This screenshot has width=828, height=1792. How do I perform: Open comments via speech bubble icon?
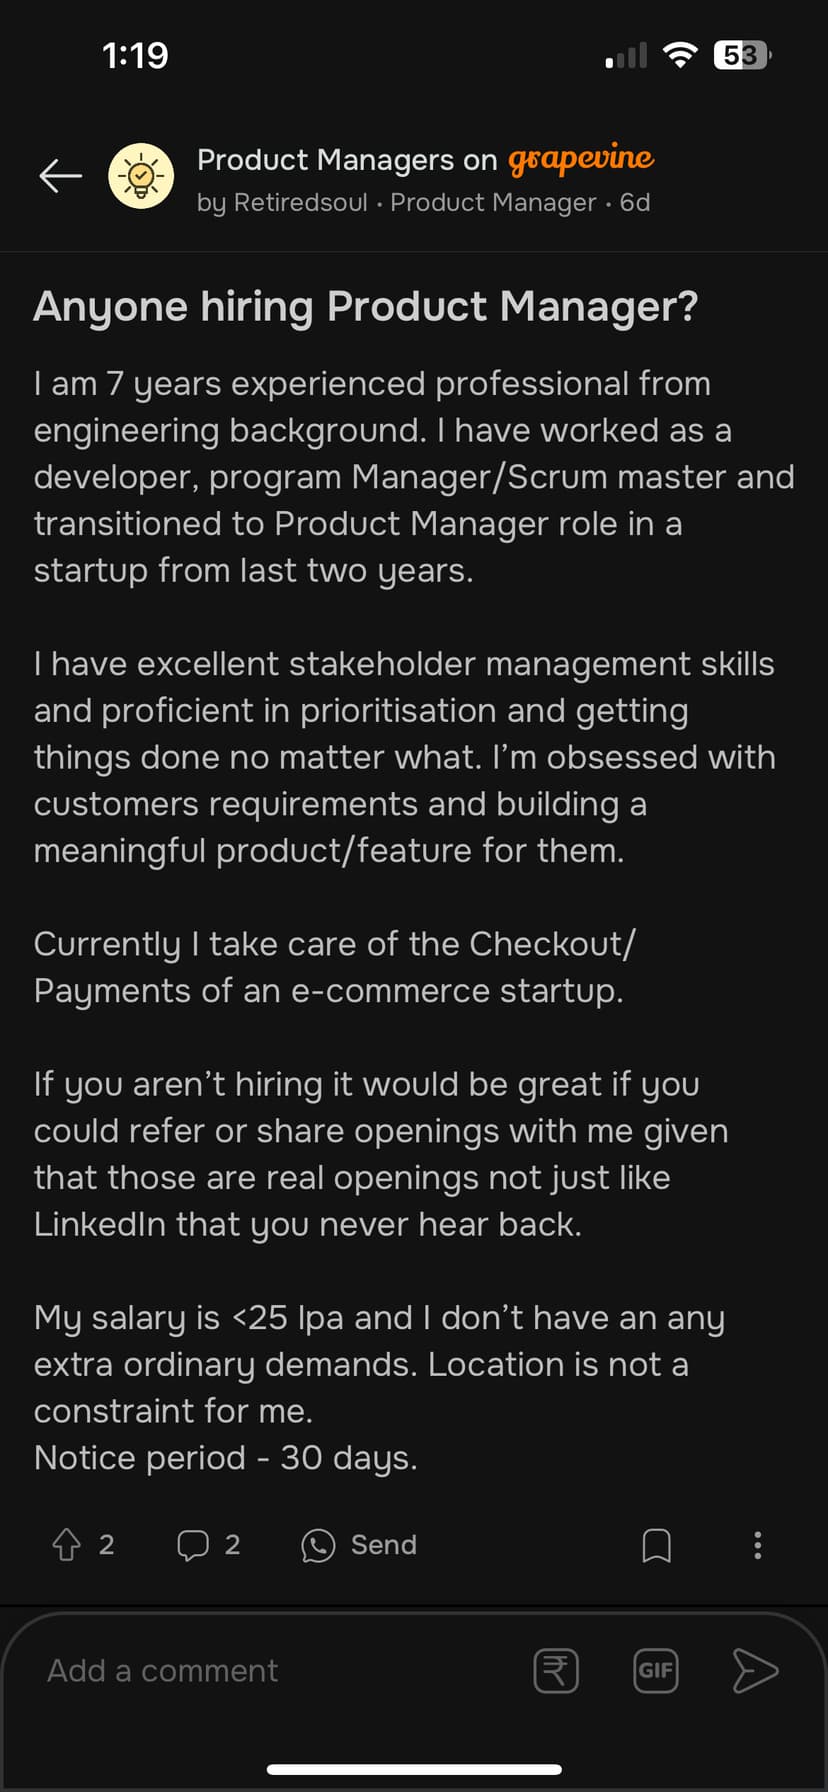(192, 1545)
